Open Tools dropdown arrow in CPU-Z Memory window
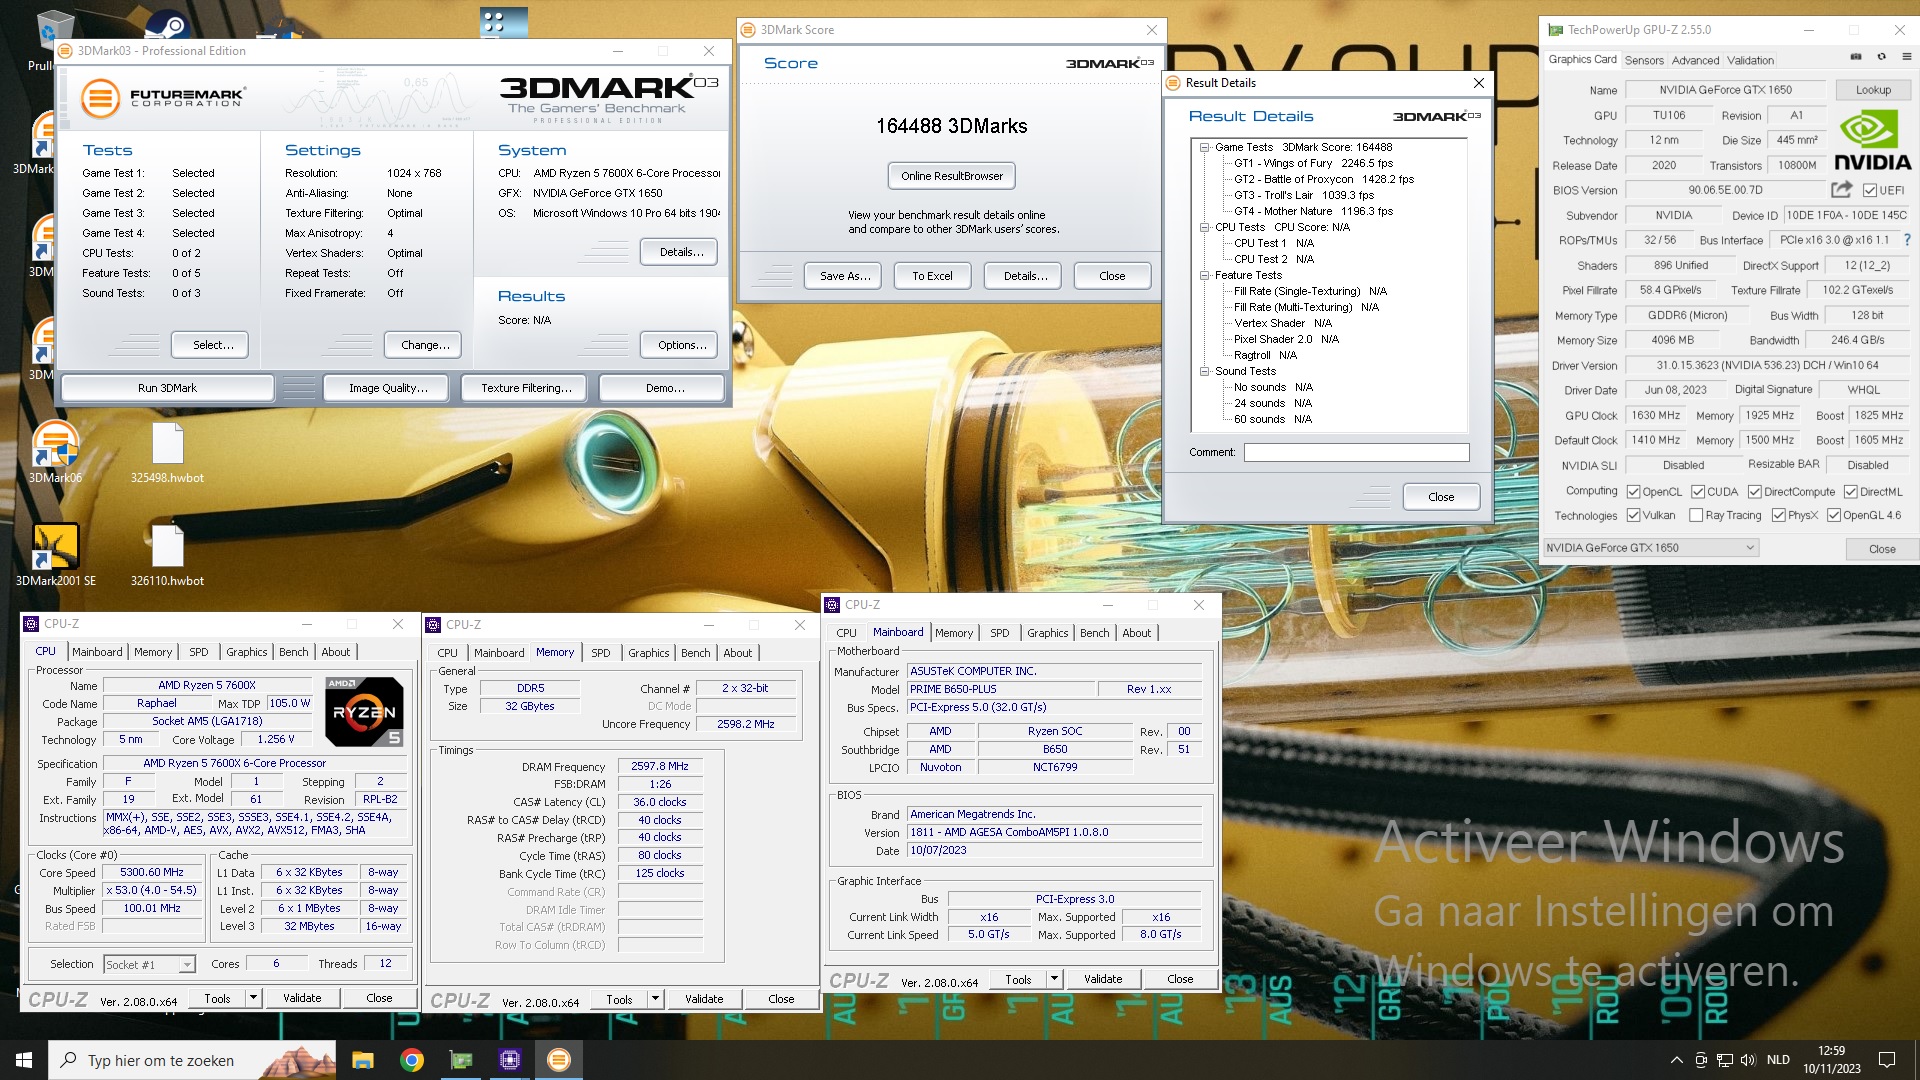This screenshot has height=1080, width=1920. tap(656, 999)
